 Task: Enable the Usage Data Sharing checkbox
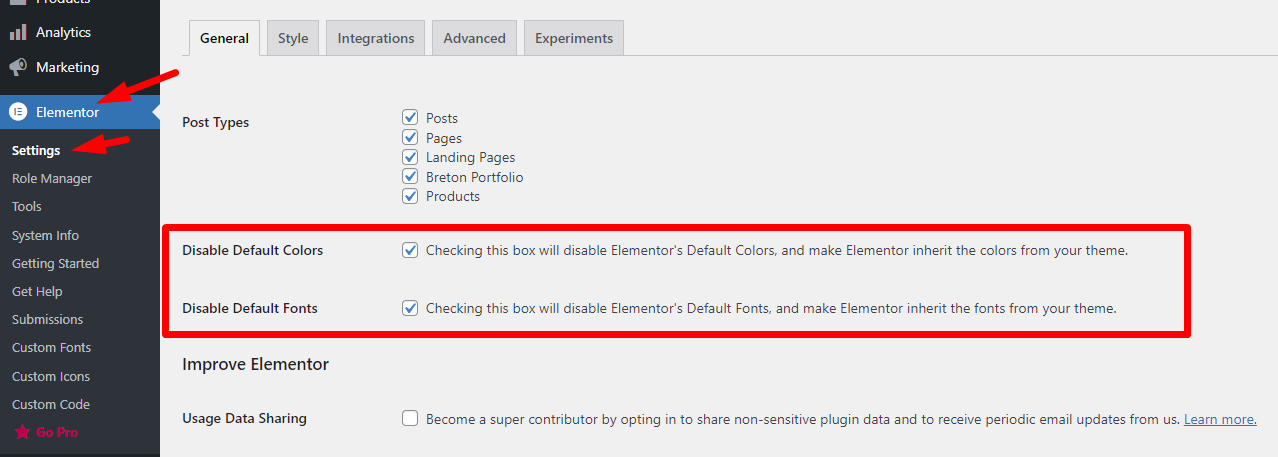(410, 419)
